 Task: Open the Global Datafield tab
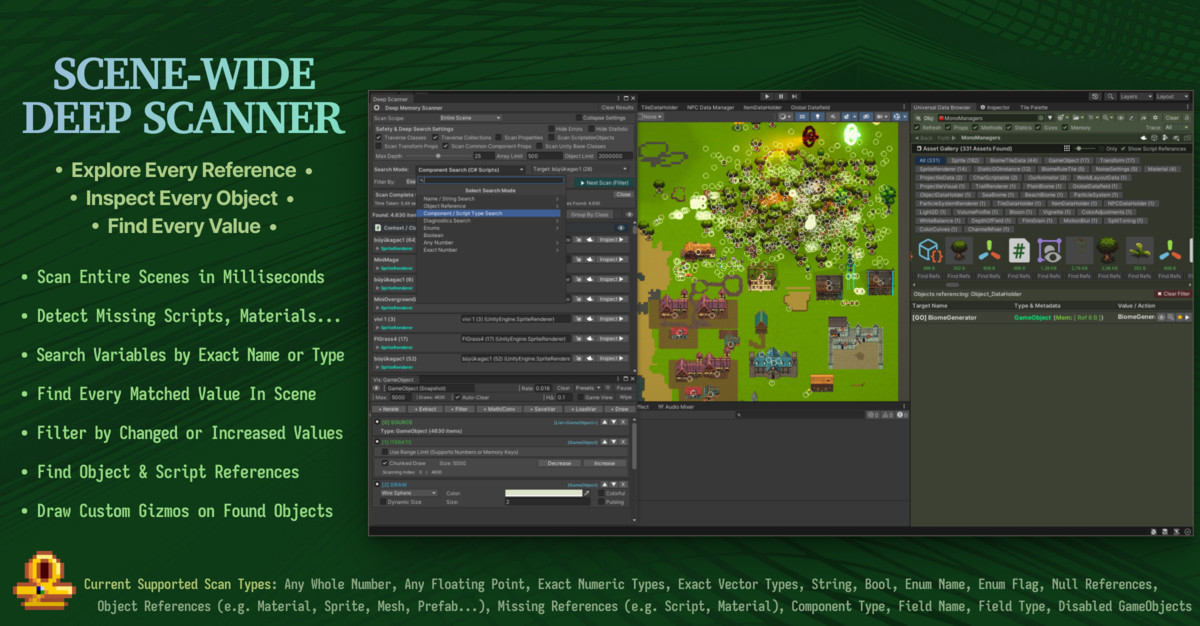pos(810,107)
